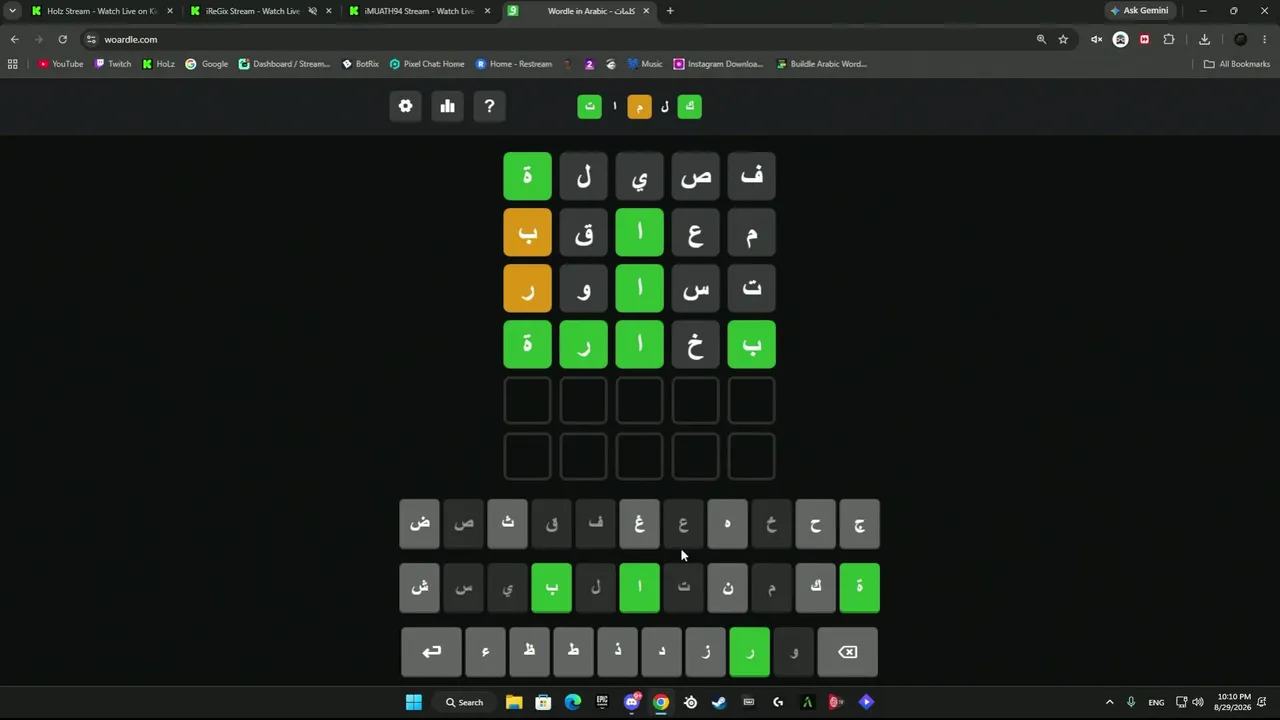Tap the dimmed و key on the keyboard
Image resolution: width=1280 pixels, height=720 pixels.
793,652
